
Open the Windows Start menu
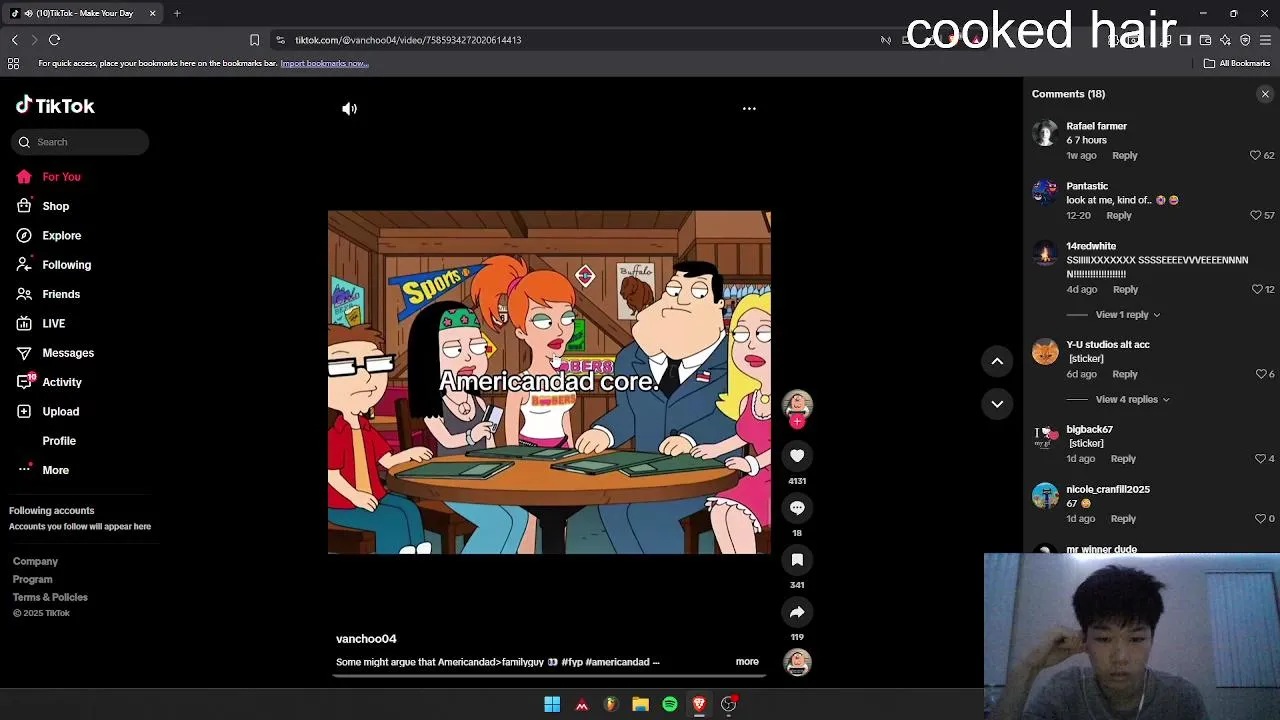pos(552,705)
